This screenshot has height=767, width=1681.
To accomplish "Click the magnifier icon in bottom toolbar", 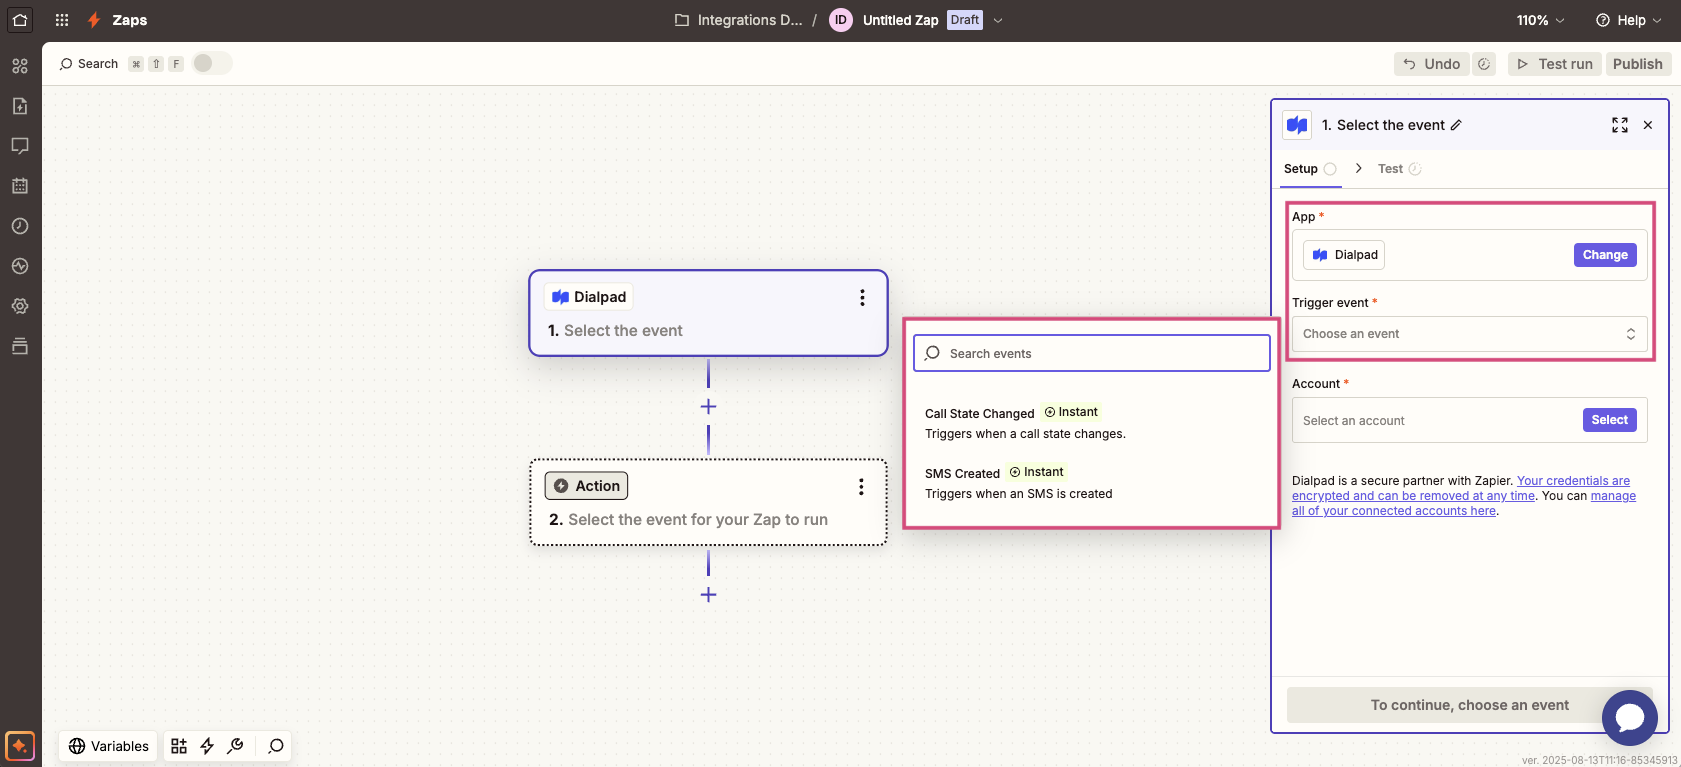I will pos(276,746).
